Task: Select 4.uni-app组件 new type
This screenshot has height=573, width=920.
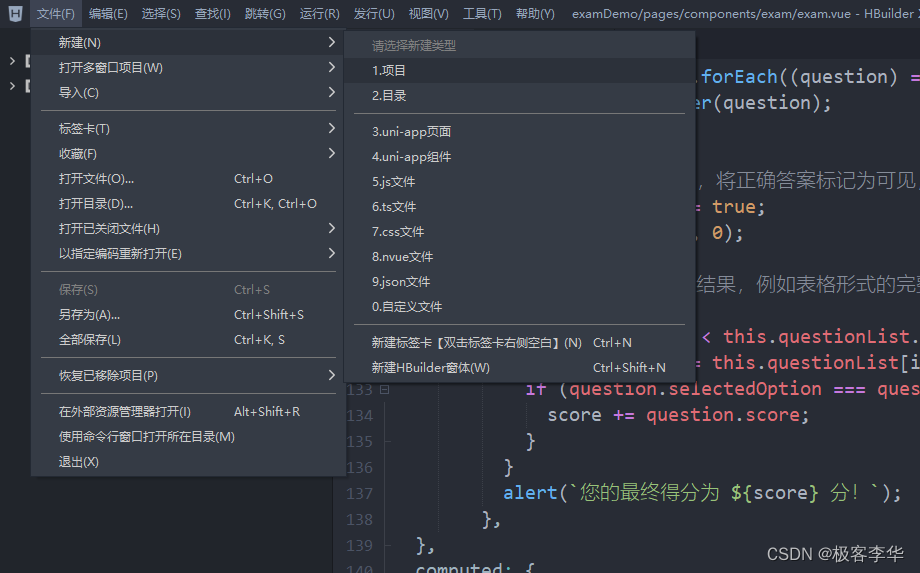Action: tap(519, 157)
